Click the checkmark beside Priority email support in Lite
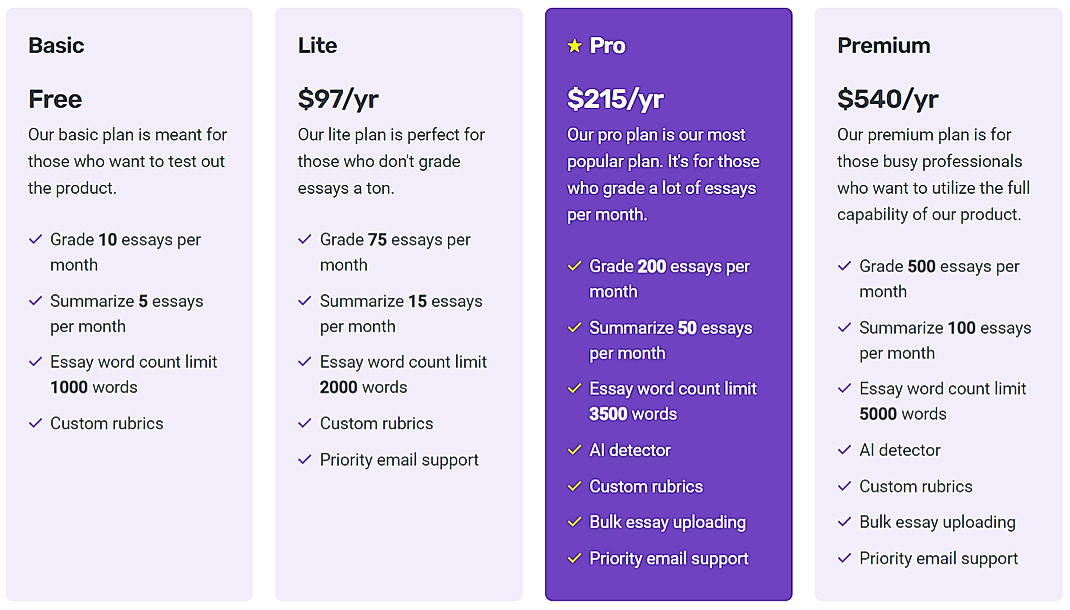The width and height of the screenshot is (1070, 610). point(304,460)
